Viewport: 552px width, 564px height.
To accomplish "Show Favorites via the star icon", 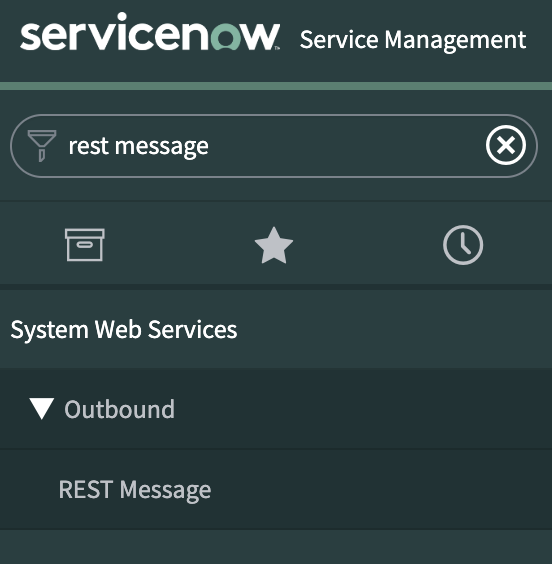I will 274,245.
